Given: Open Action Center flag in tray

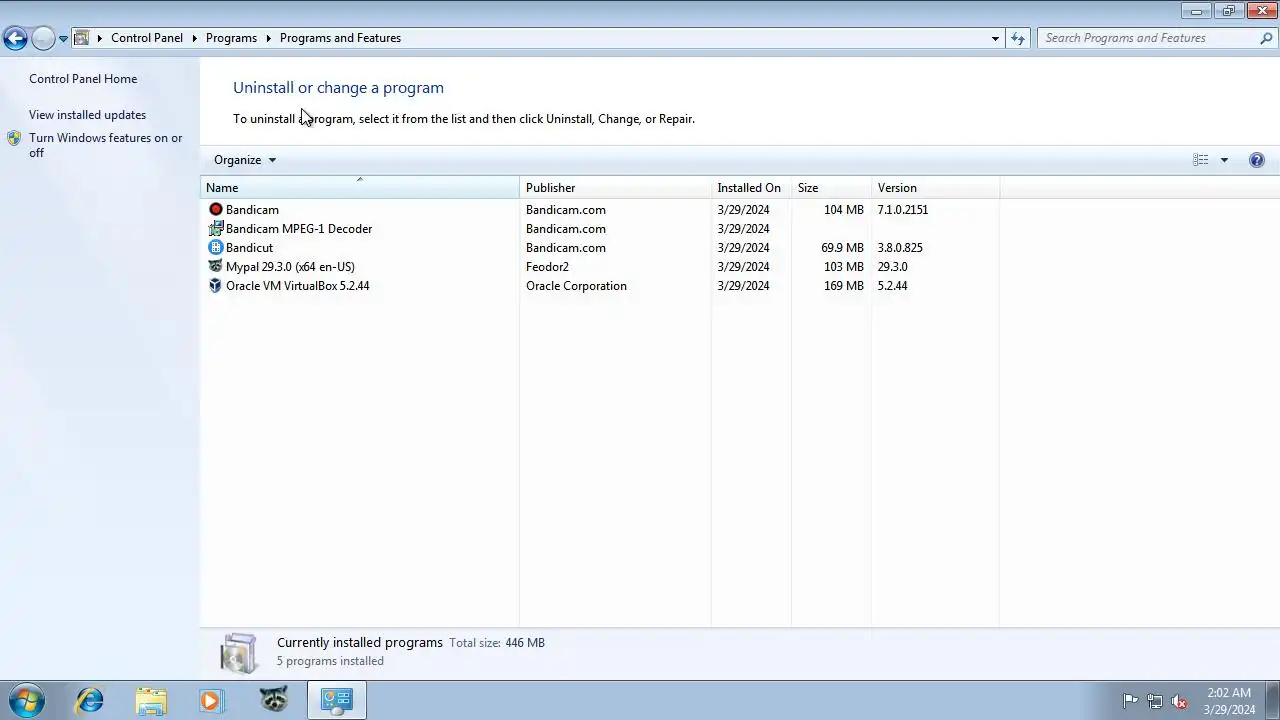Looking at the screenshot, I should (1130, 701).
